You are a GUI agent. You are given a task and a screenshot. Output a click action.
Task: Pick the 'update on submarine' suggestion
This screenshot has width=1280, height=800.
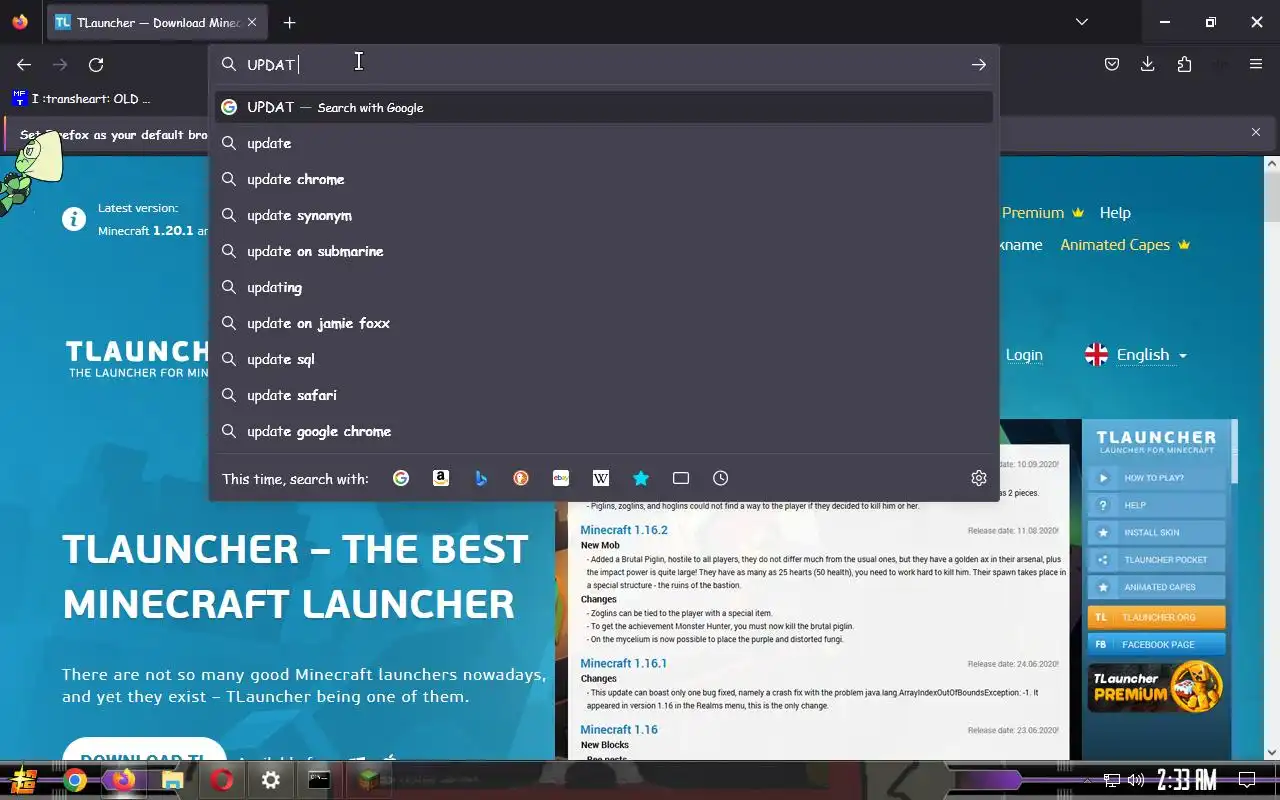[604, 251]
